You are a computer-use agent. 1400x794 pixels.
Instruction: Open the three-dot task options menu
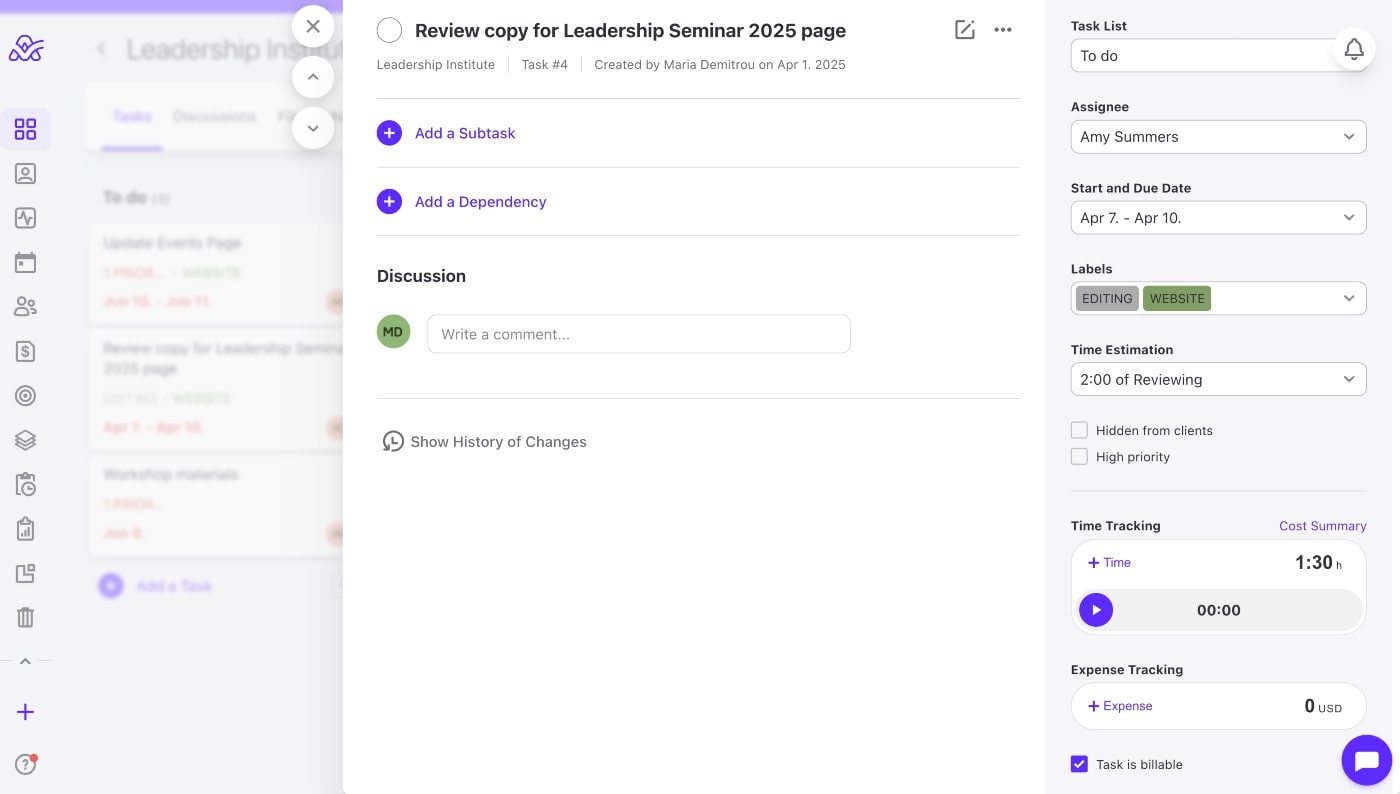(1003, 30)
